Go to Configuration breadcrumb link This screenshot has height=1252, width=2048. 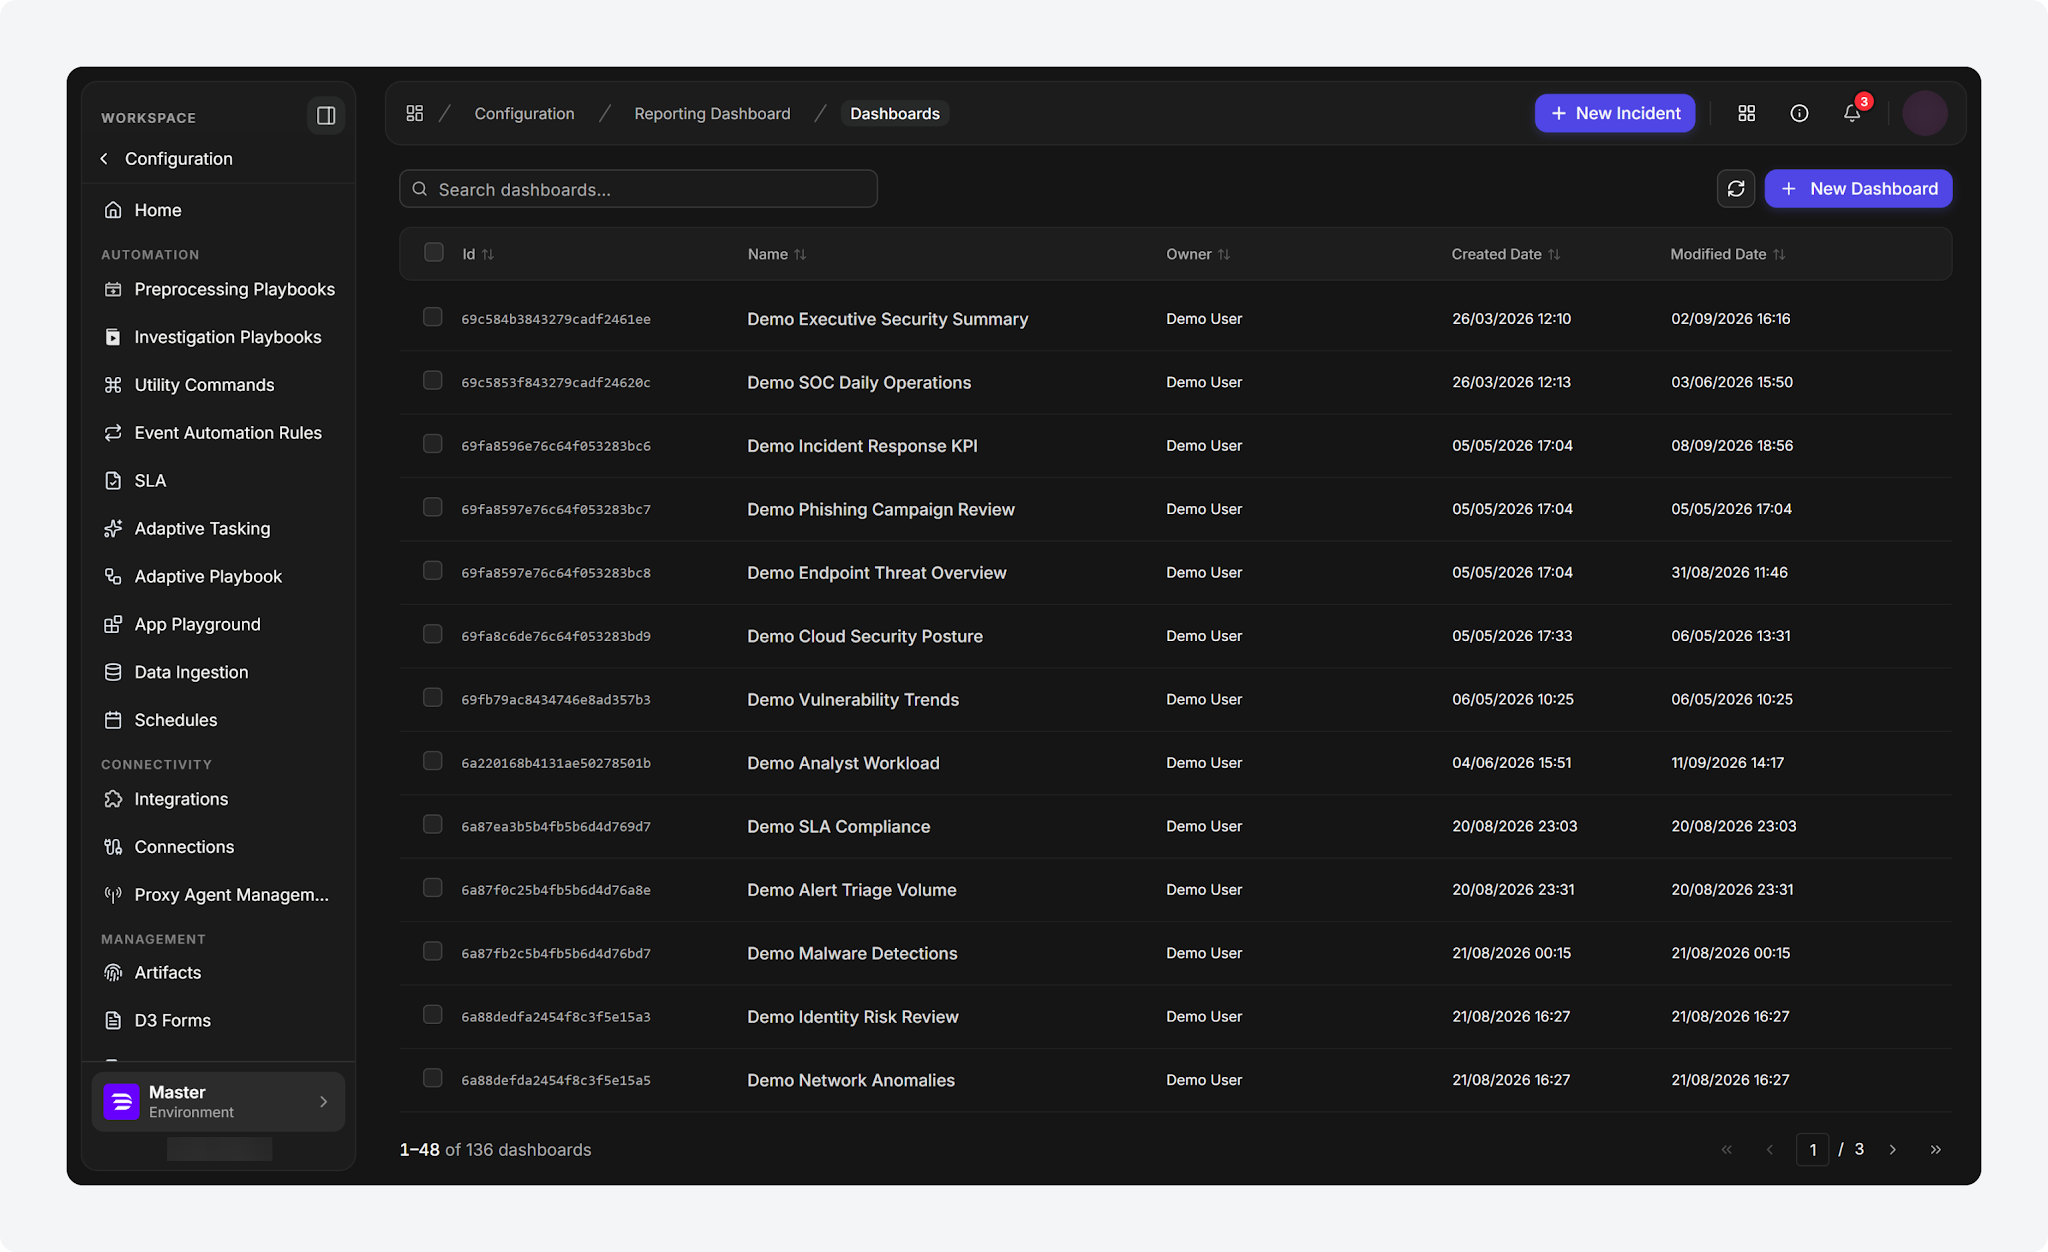tap(524, 113)
